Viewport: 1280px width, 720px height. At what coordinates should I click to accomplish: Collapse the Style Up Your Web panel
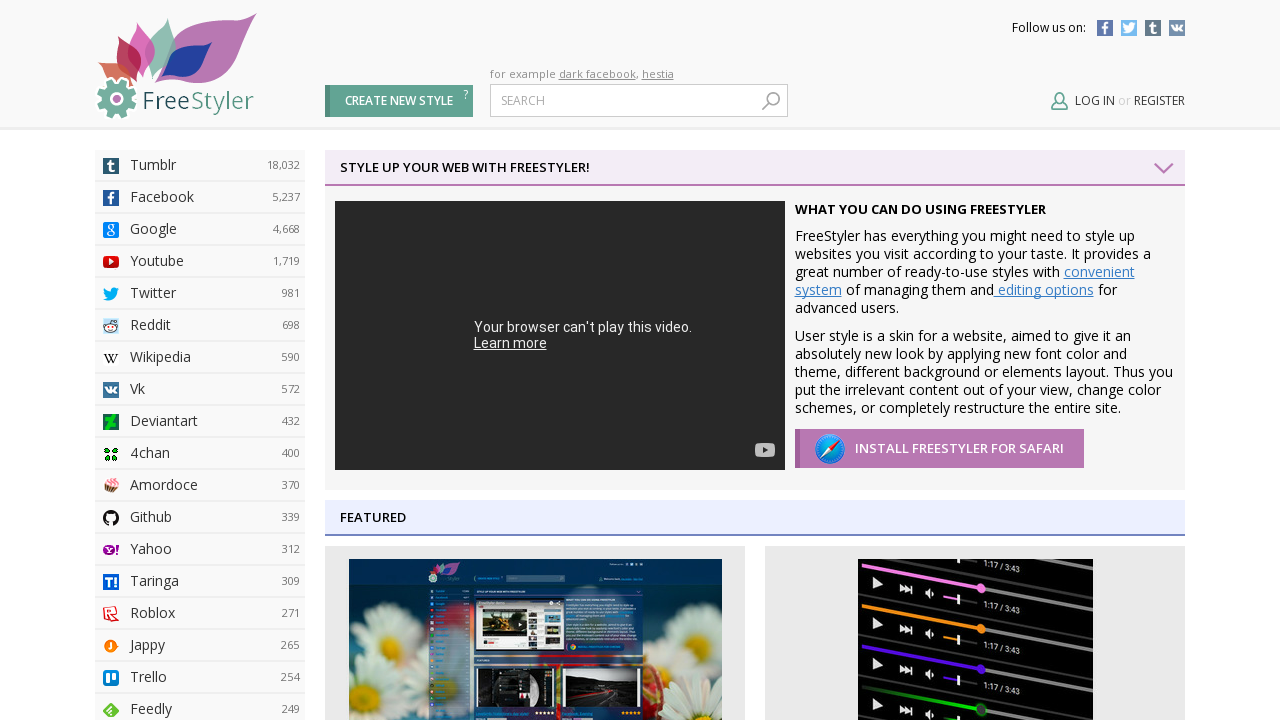tap(1163, 168)
